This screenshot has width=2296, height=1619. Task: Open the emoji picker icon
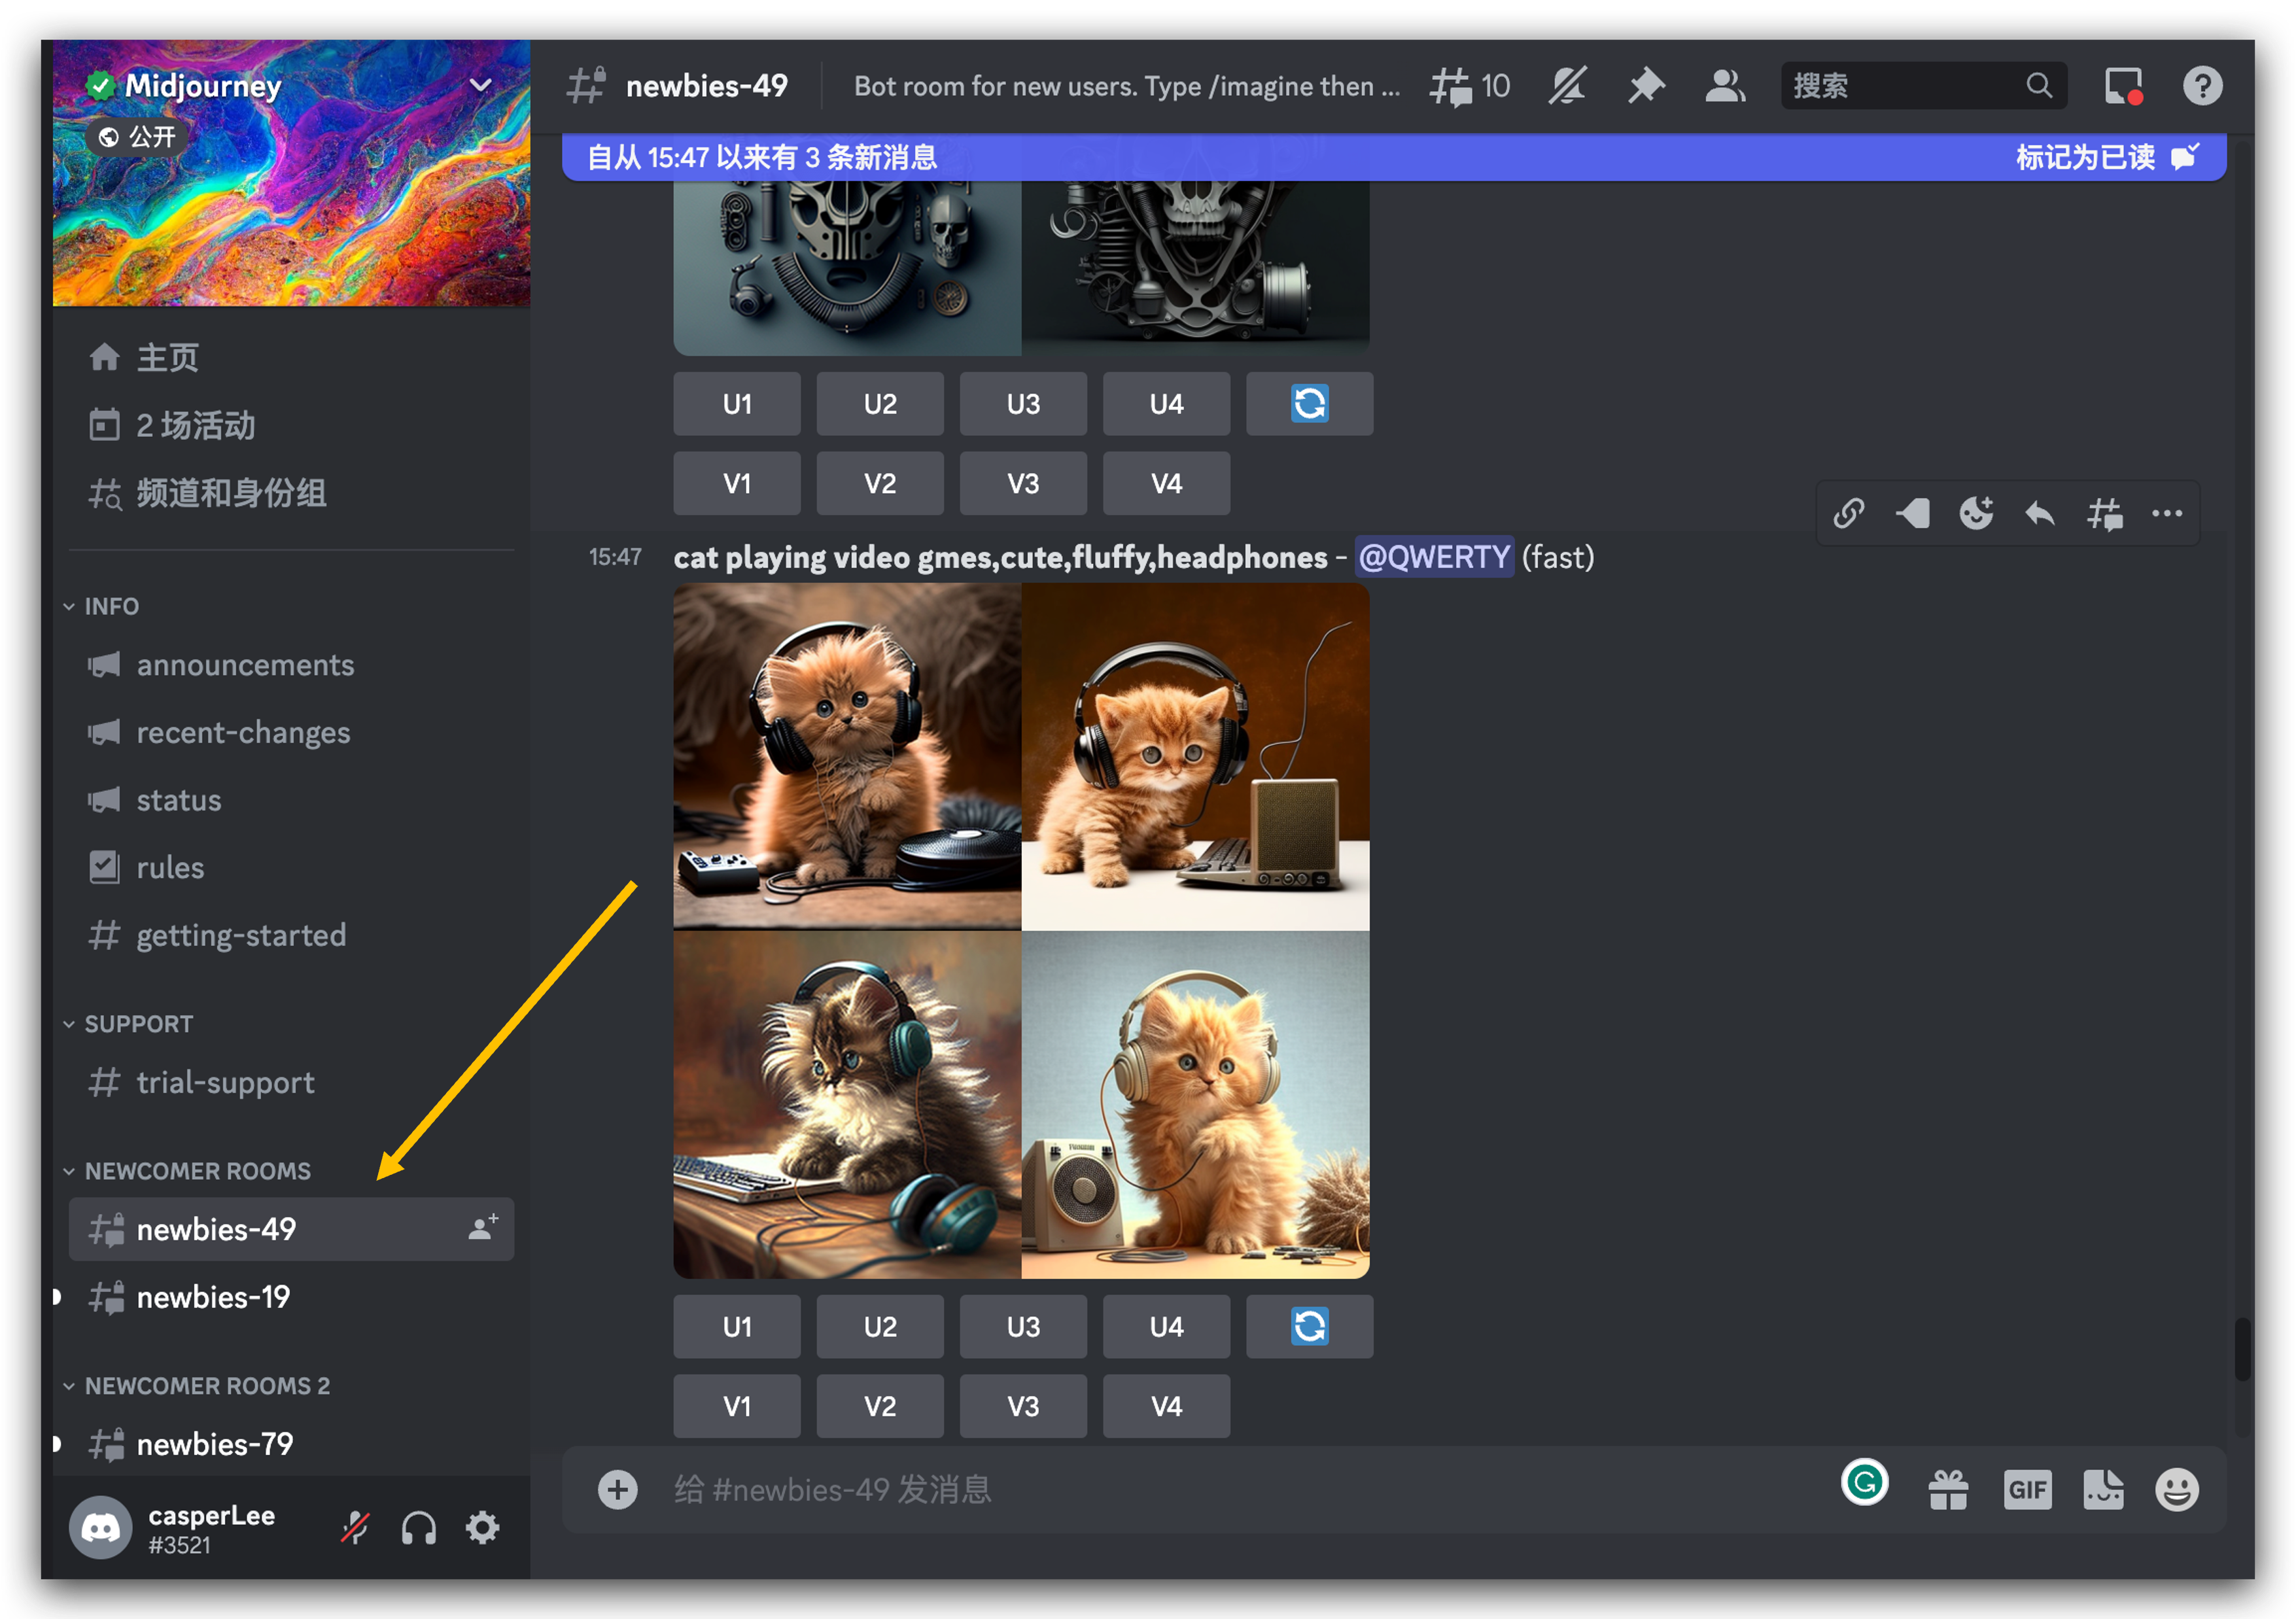click(x=2177, y=1490)
